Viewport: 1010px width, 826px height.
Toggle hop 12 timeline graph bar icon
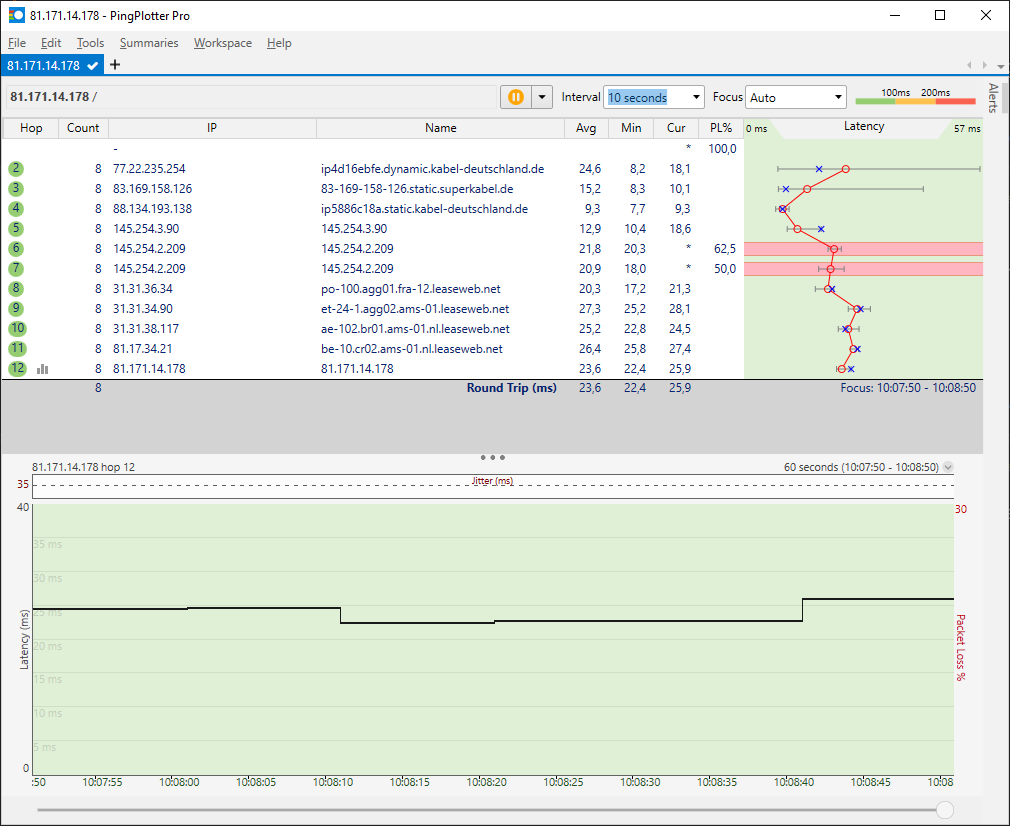click(x=43, y=369)
